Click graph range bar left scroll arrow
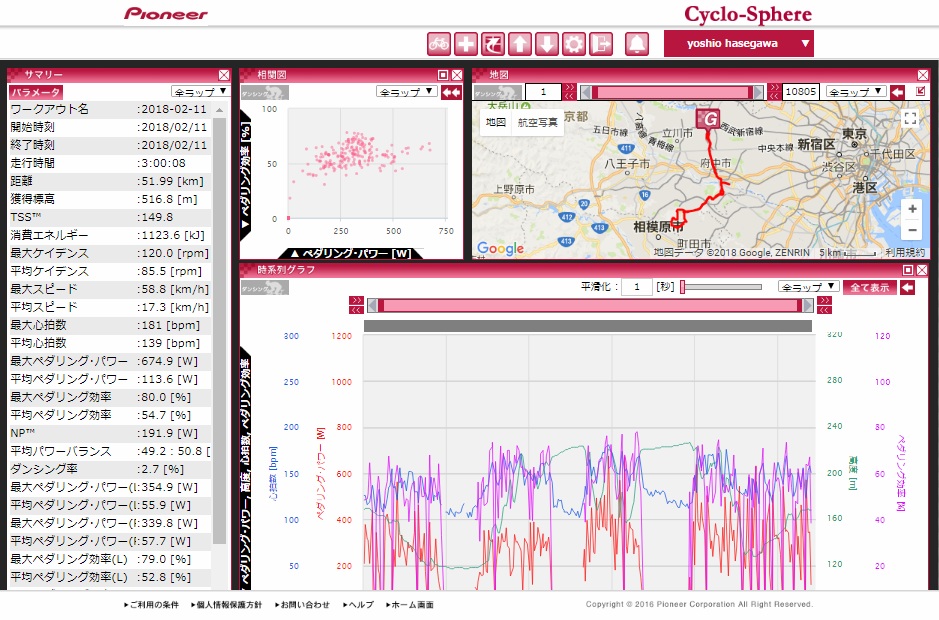Viewport: 939px width, 620px height. (372, 306)
